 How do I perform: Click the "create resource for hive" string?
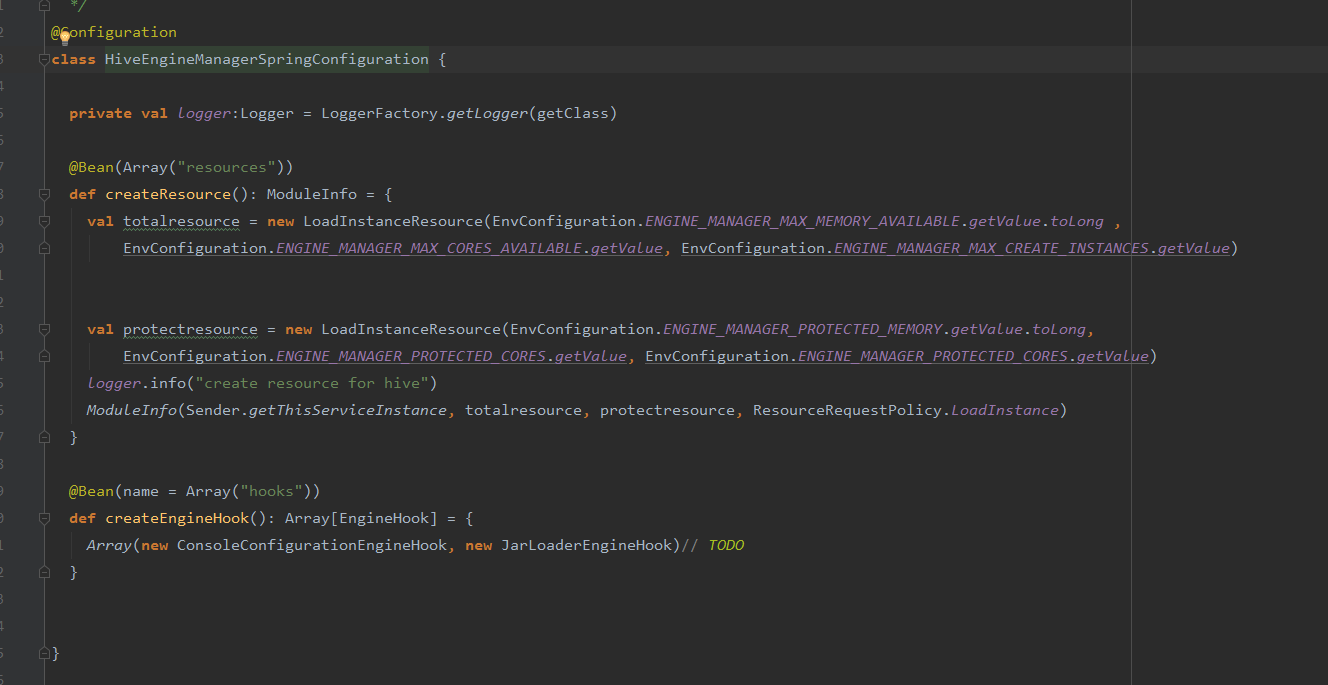tap(316, 383)
